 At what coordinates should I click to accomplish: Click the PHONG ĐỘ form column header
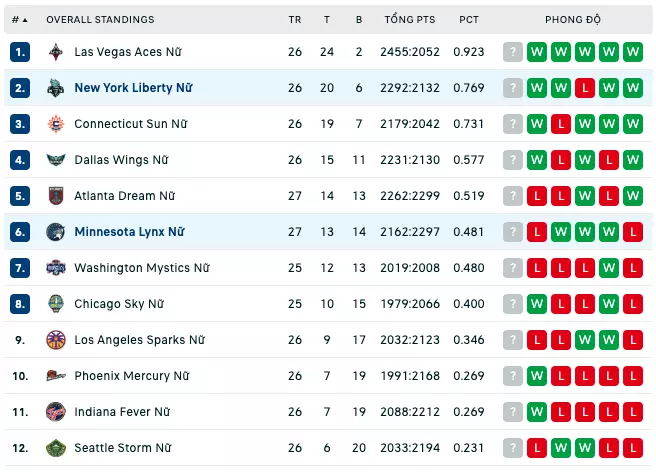(x=573, y=19)
